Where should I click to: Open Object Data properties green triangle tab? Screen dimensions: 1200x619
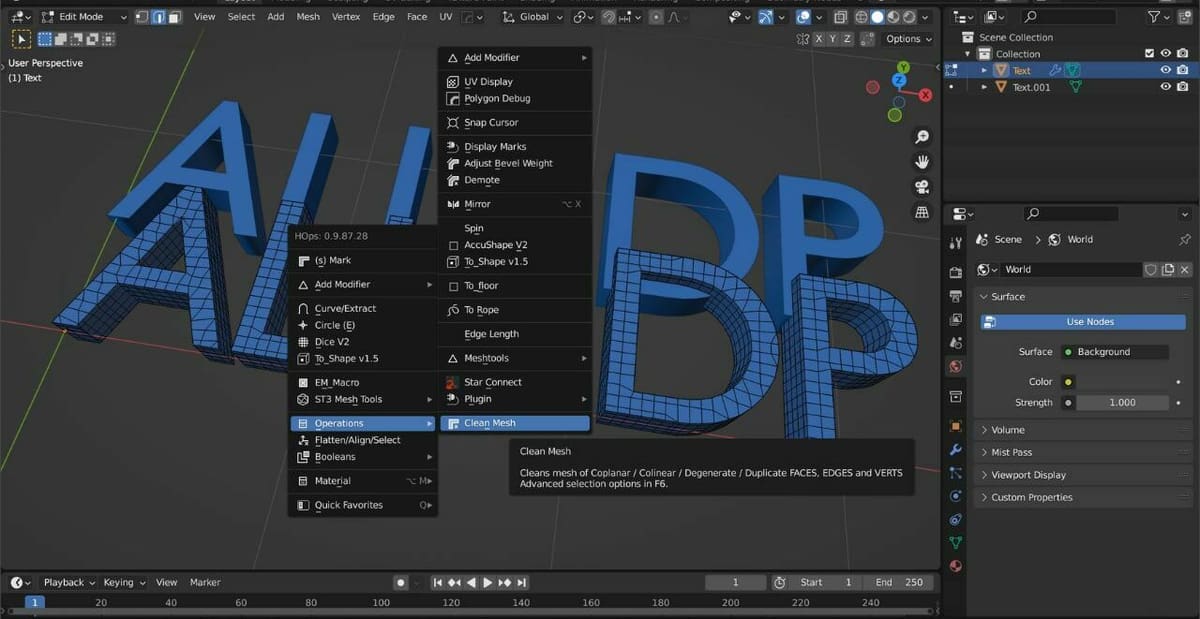point(956,542)
